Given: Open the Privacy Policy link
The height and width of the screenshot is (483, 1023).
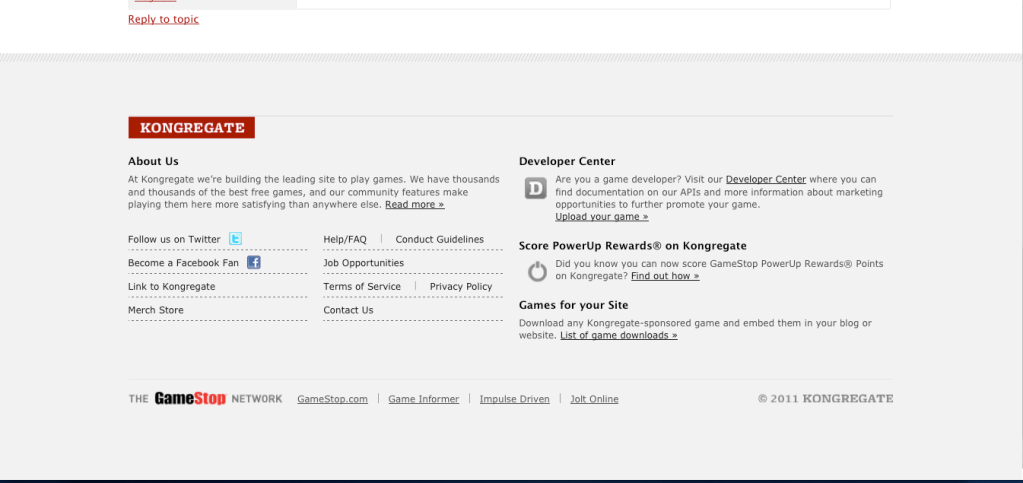Looking at the screenshot, I should 461,287.
